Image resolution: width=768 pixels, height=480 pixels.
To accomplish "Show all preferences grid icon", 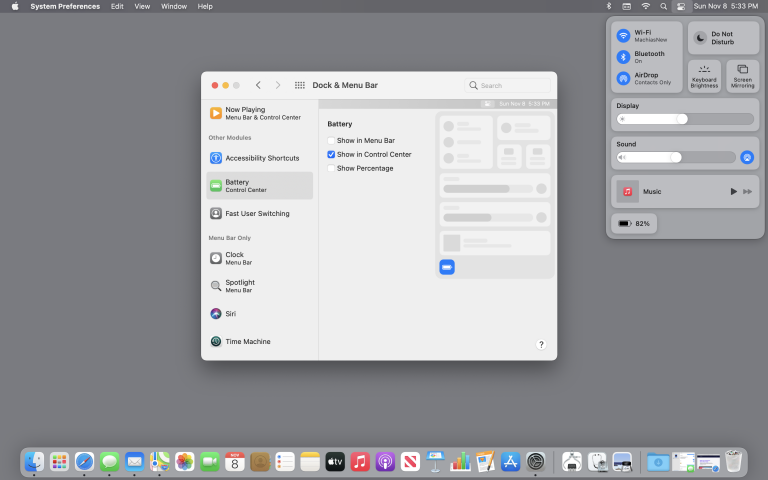I will click(300, 86).
